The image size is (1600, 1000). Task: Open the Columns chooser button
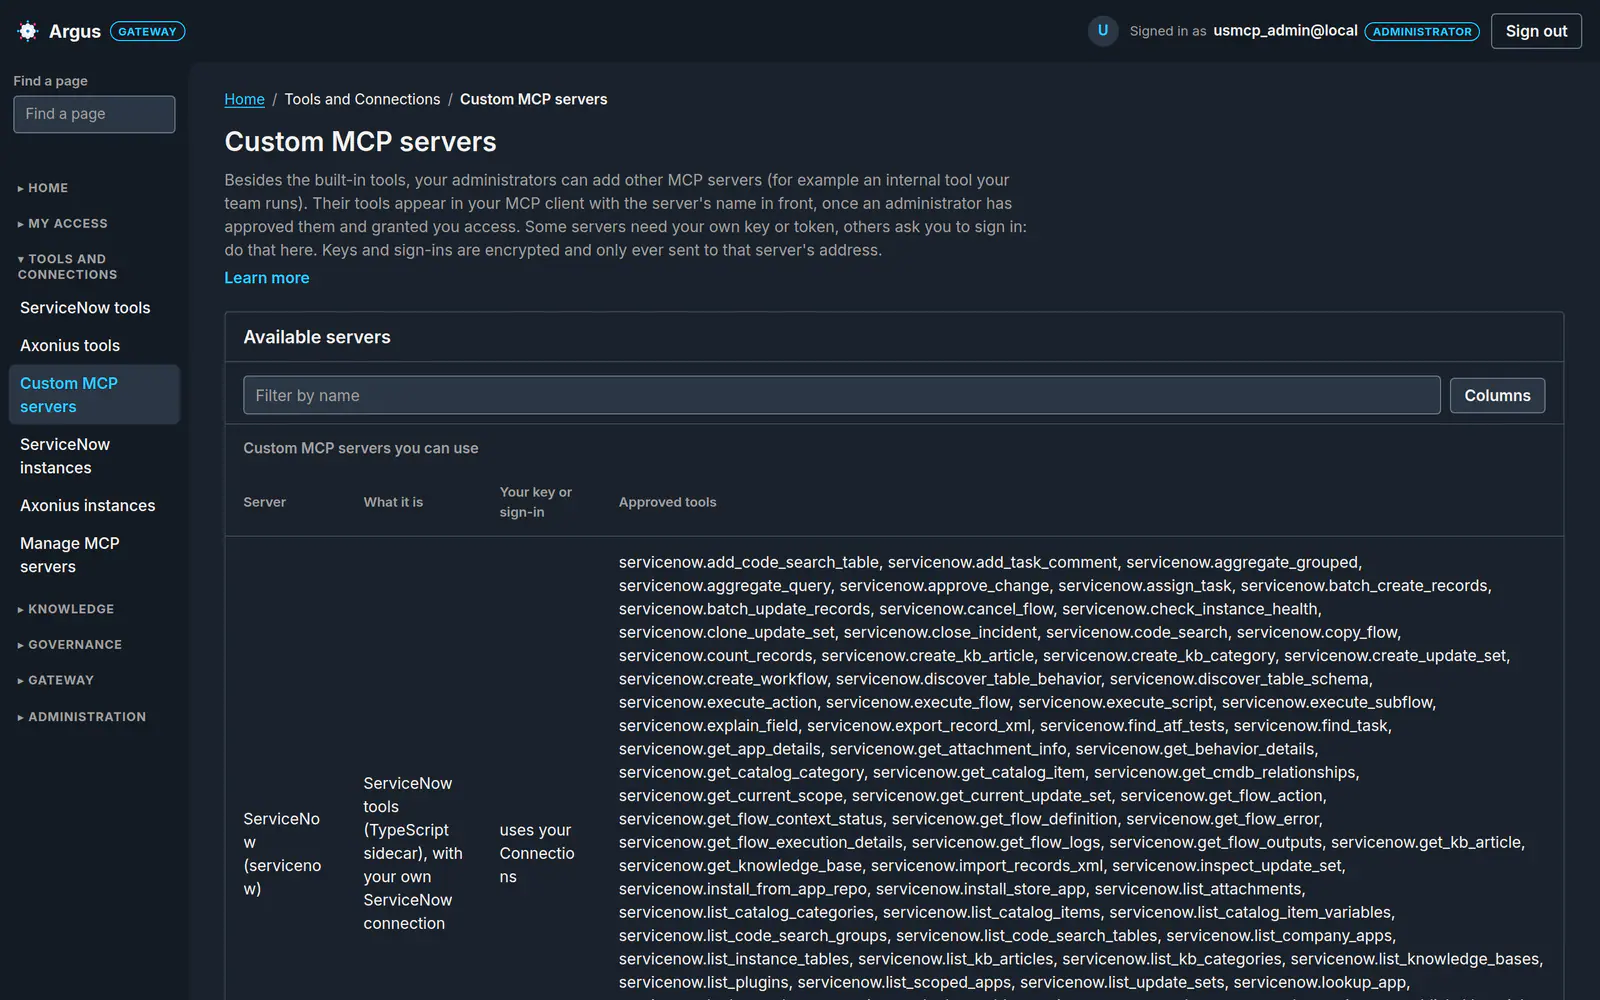(x=1497, y=395)
